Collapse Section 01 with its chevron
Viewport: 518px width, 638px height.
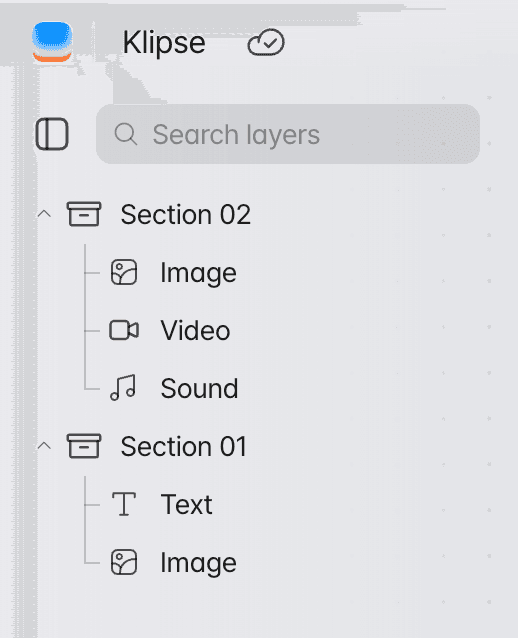(44, 446)
